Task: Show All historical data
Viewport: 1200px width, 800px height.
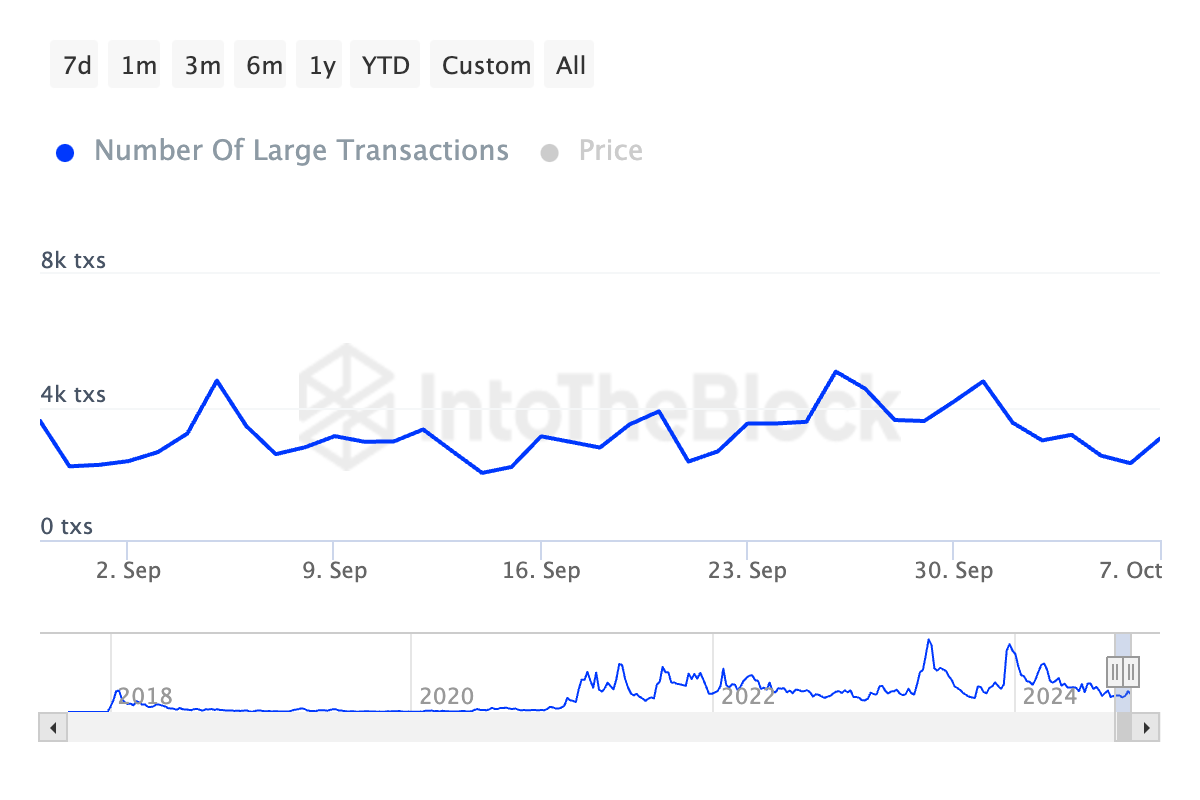Action: (x=570, y=66)
